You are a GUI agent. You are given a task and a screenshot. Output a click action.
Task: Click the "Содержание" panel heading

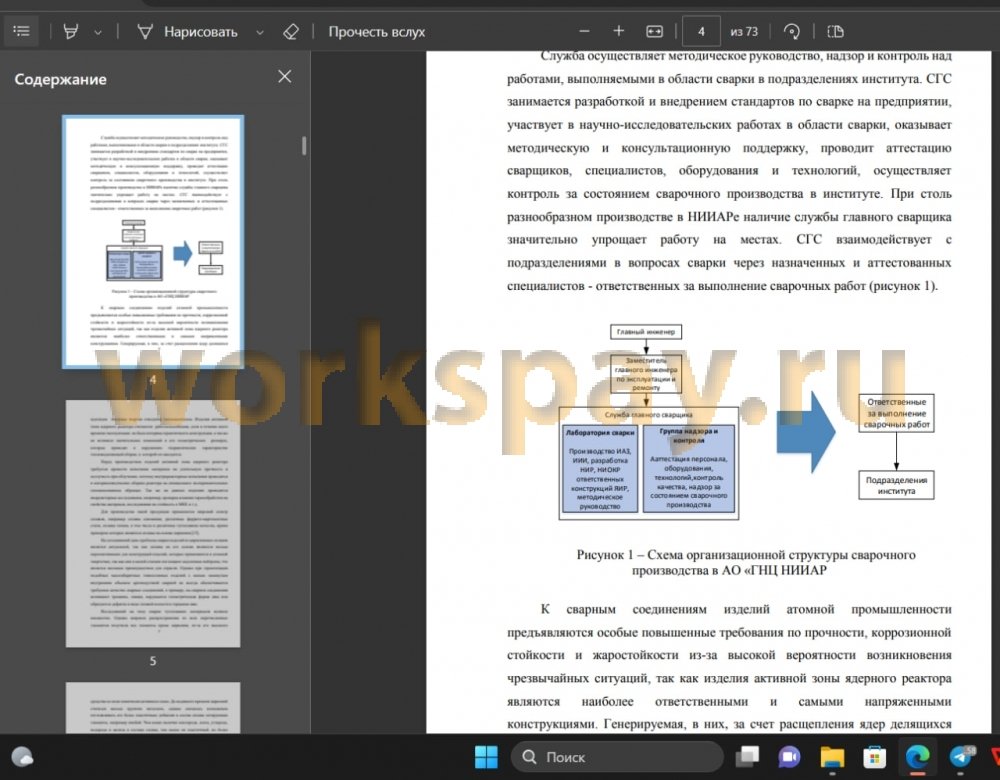click(x=61, y=79)
